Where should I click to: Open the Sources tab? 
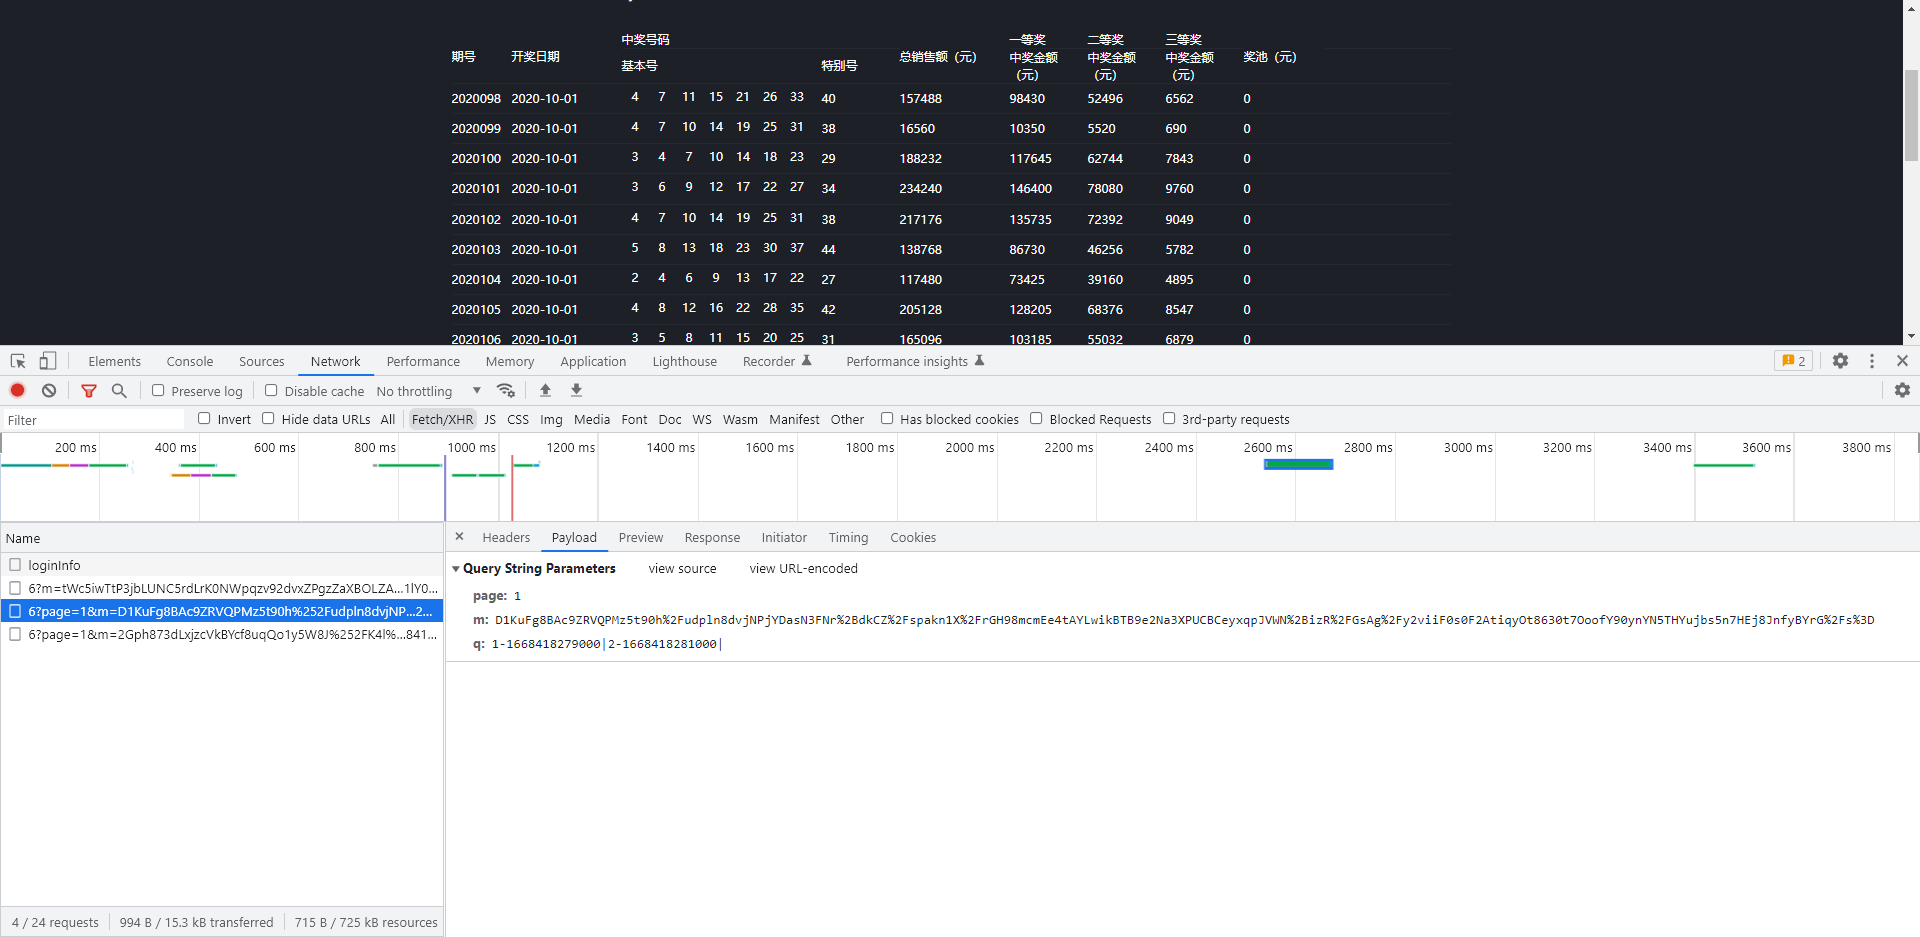coord(262,361)
